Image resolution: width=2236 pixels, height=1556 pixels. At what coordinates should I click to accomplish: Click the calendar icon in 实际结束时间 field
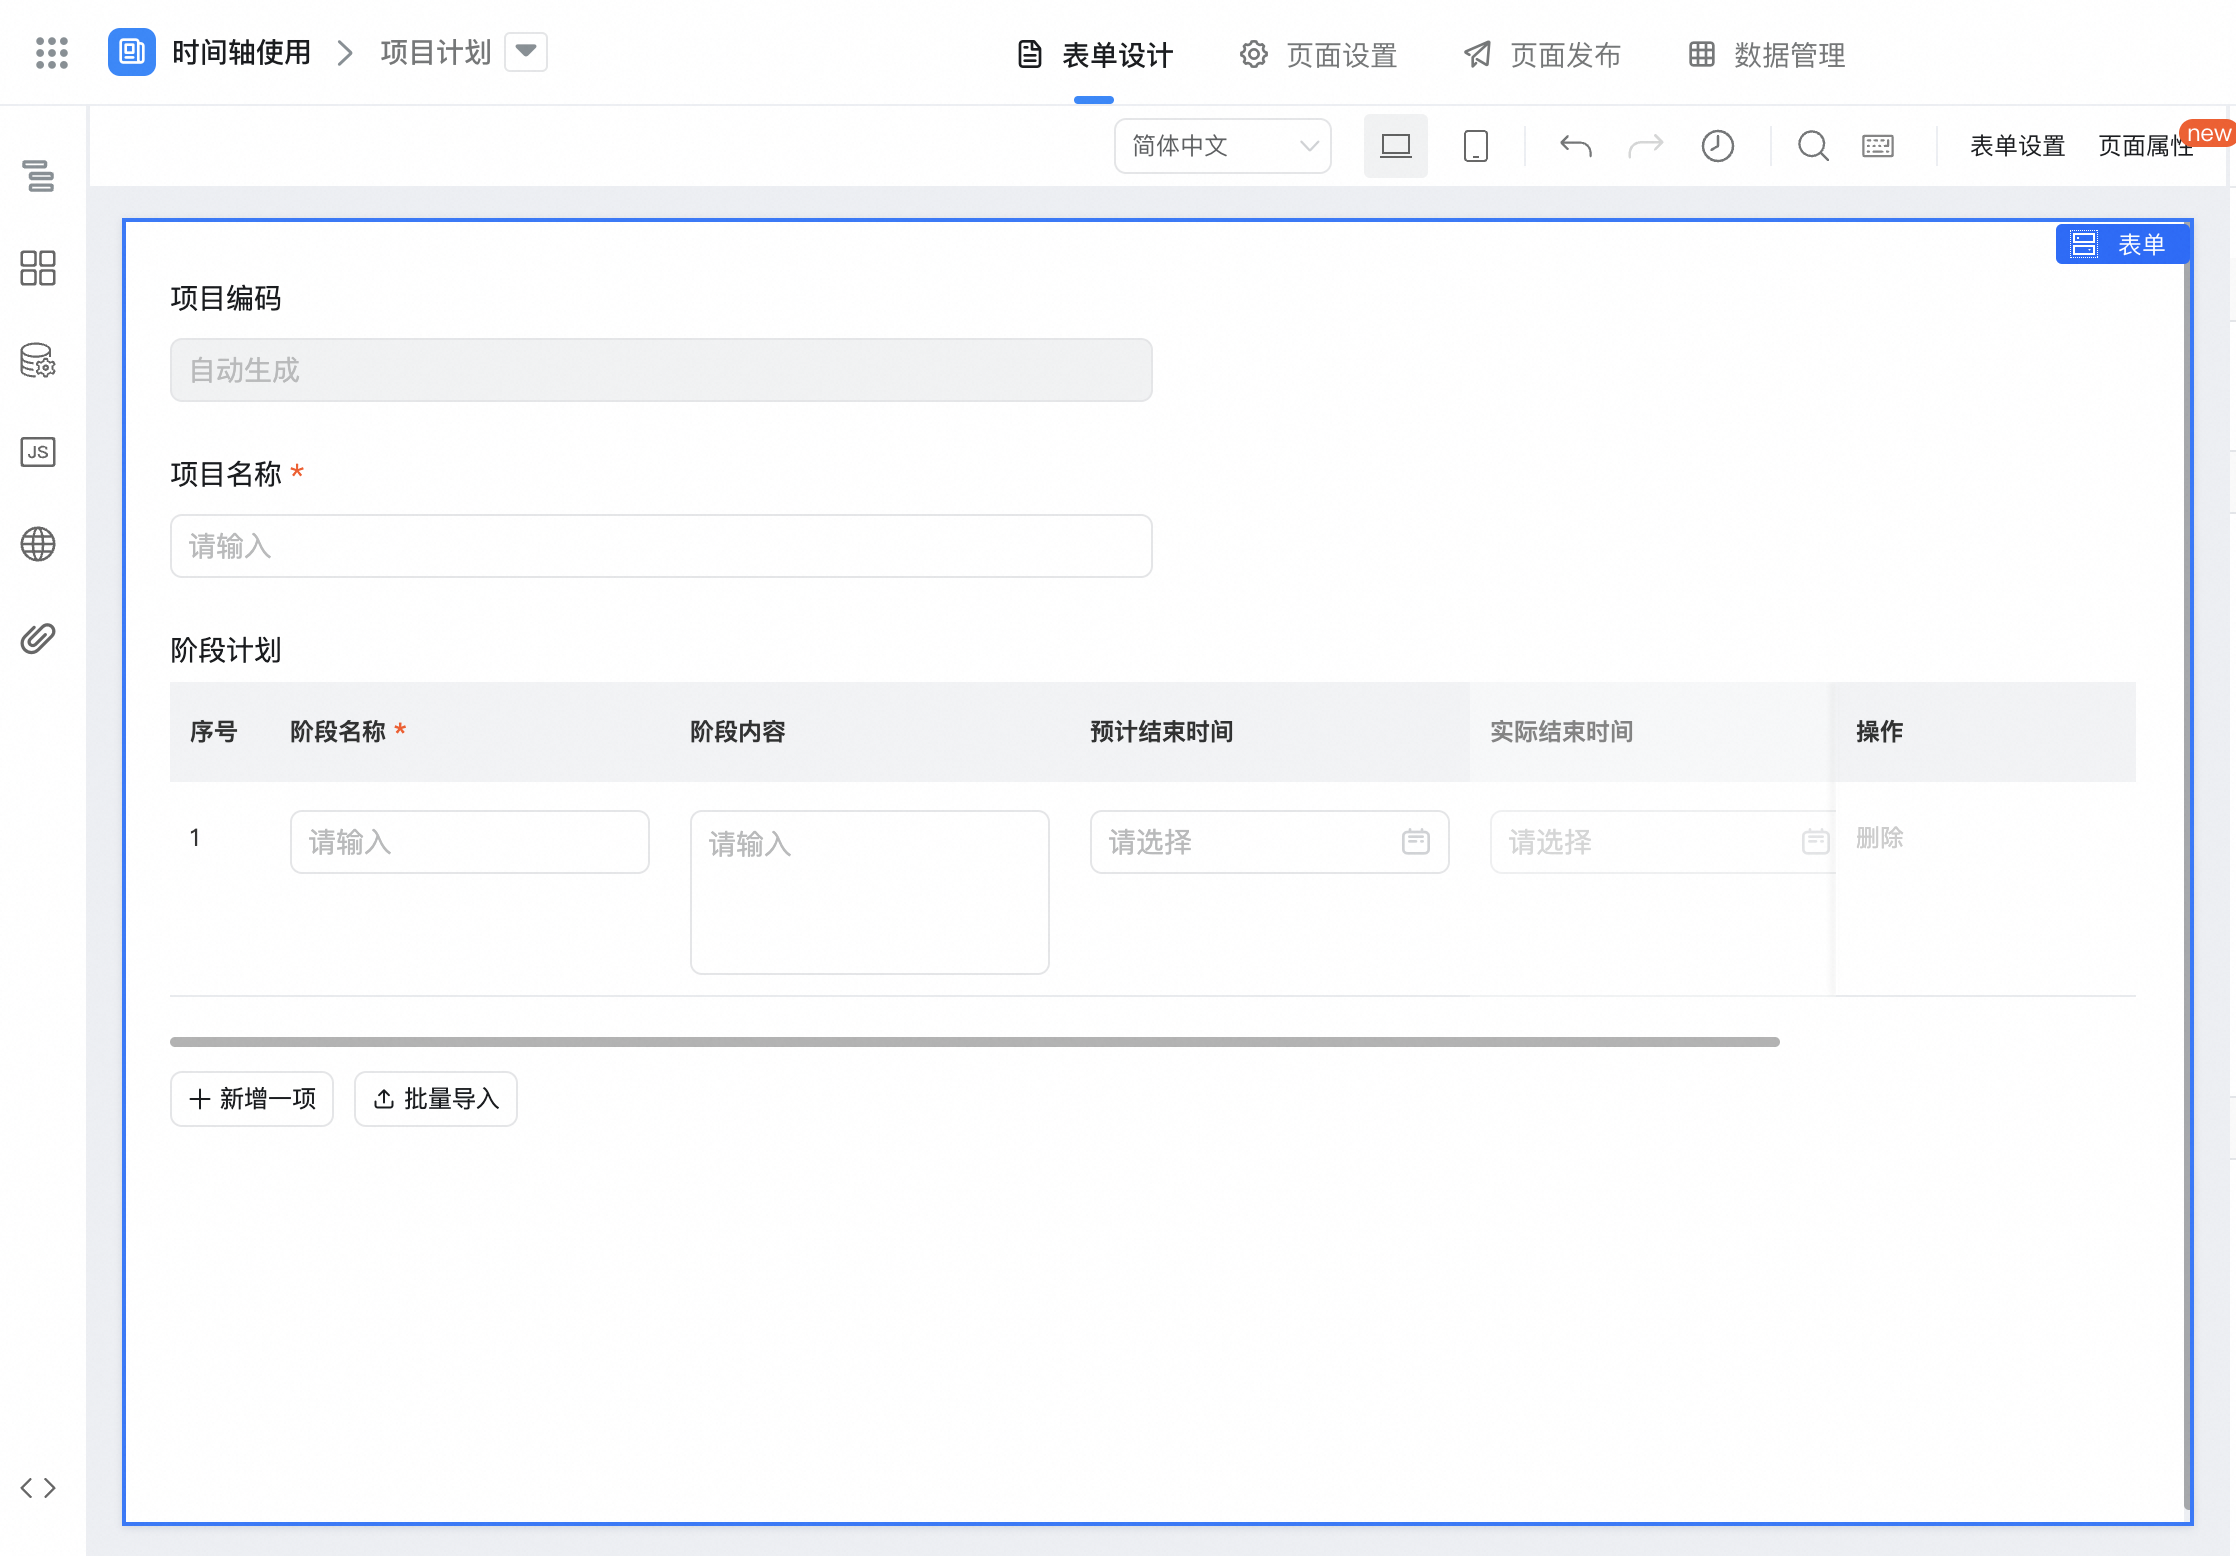tap(1816, 842)
